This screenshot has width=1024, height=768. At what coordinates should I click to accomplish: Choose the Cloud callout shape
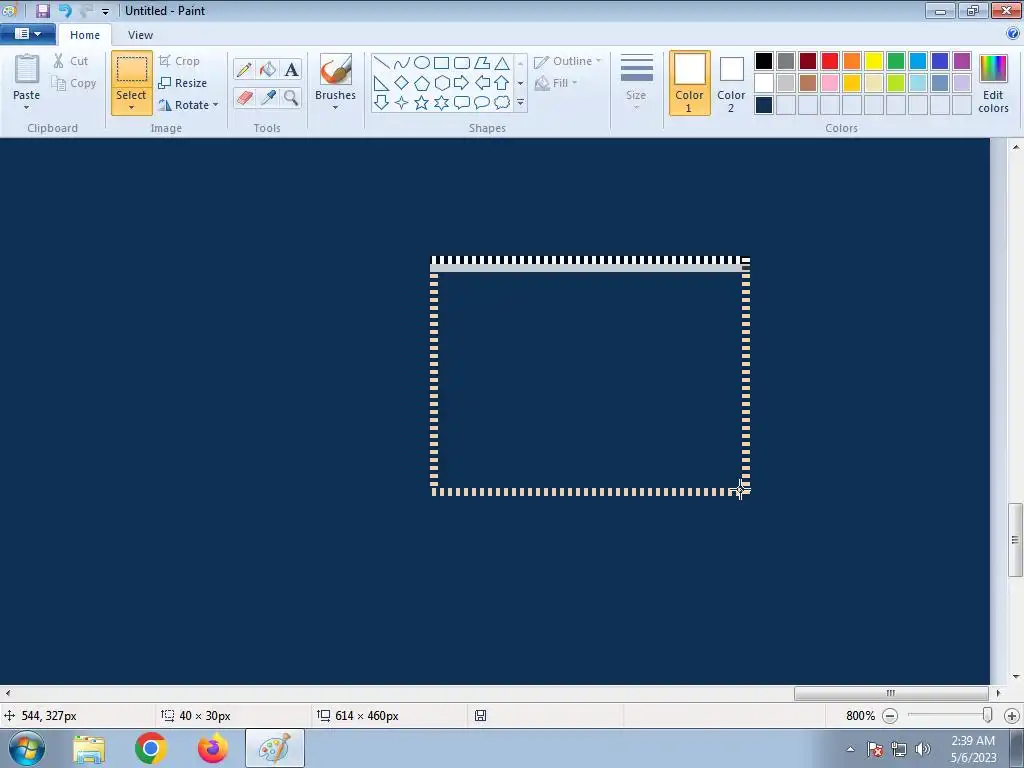tap(502, 103)
